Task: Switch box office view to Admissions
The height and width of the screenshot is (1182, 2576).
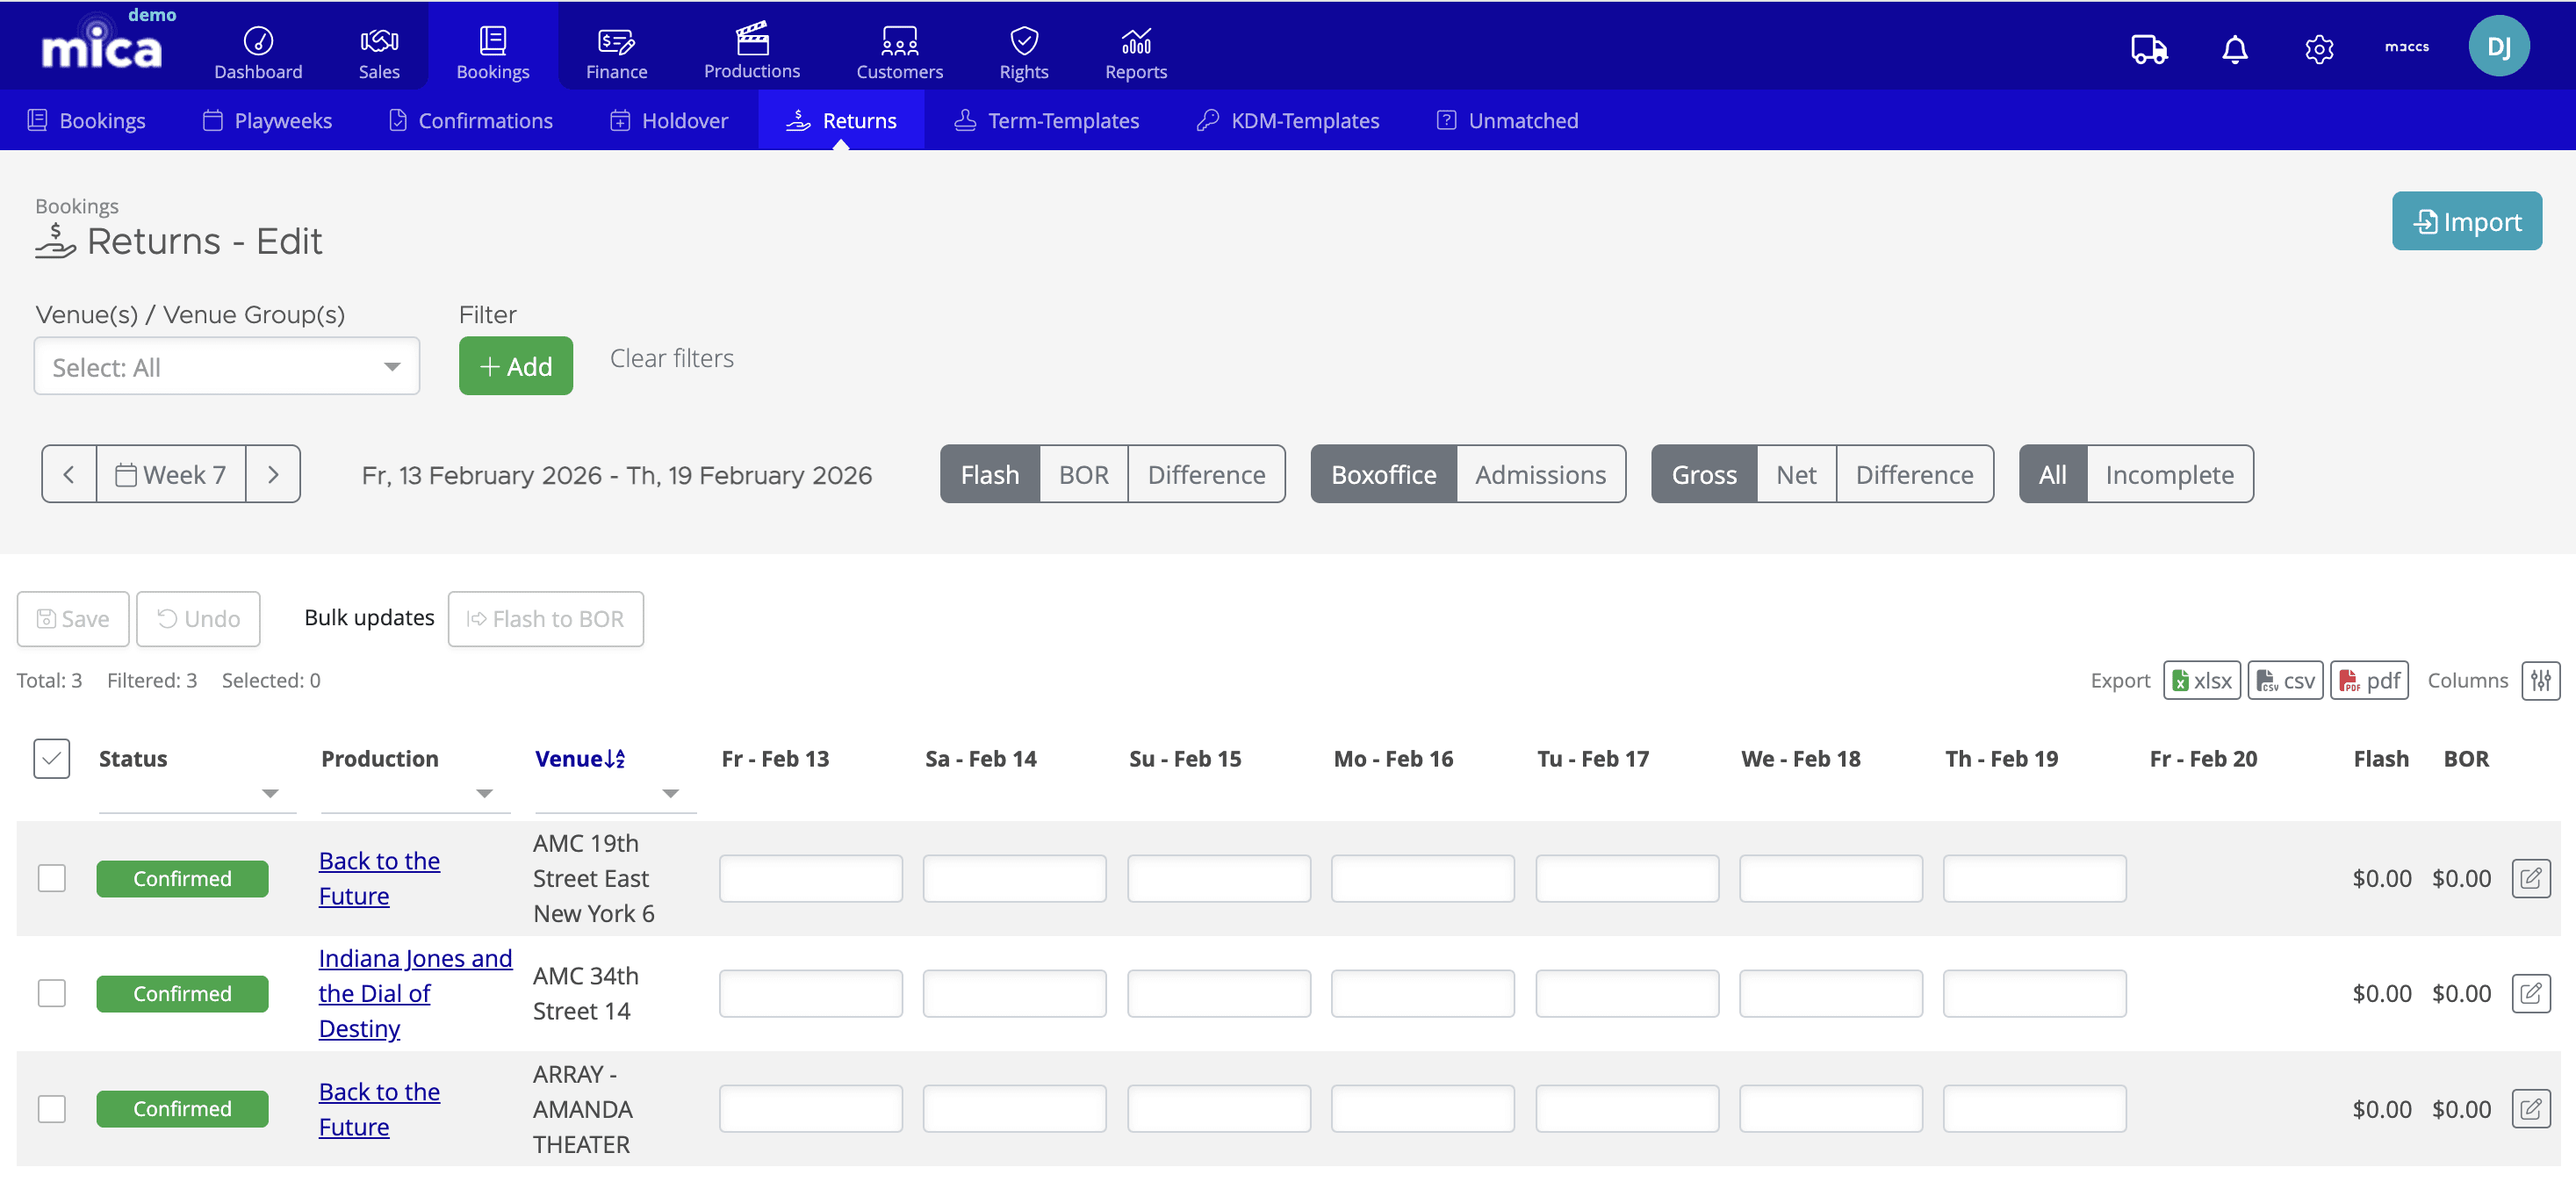Action: (1540, 474)
